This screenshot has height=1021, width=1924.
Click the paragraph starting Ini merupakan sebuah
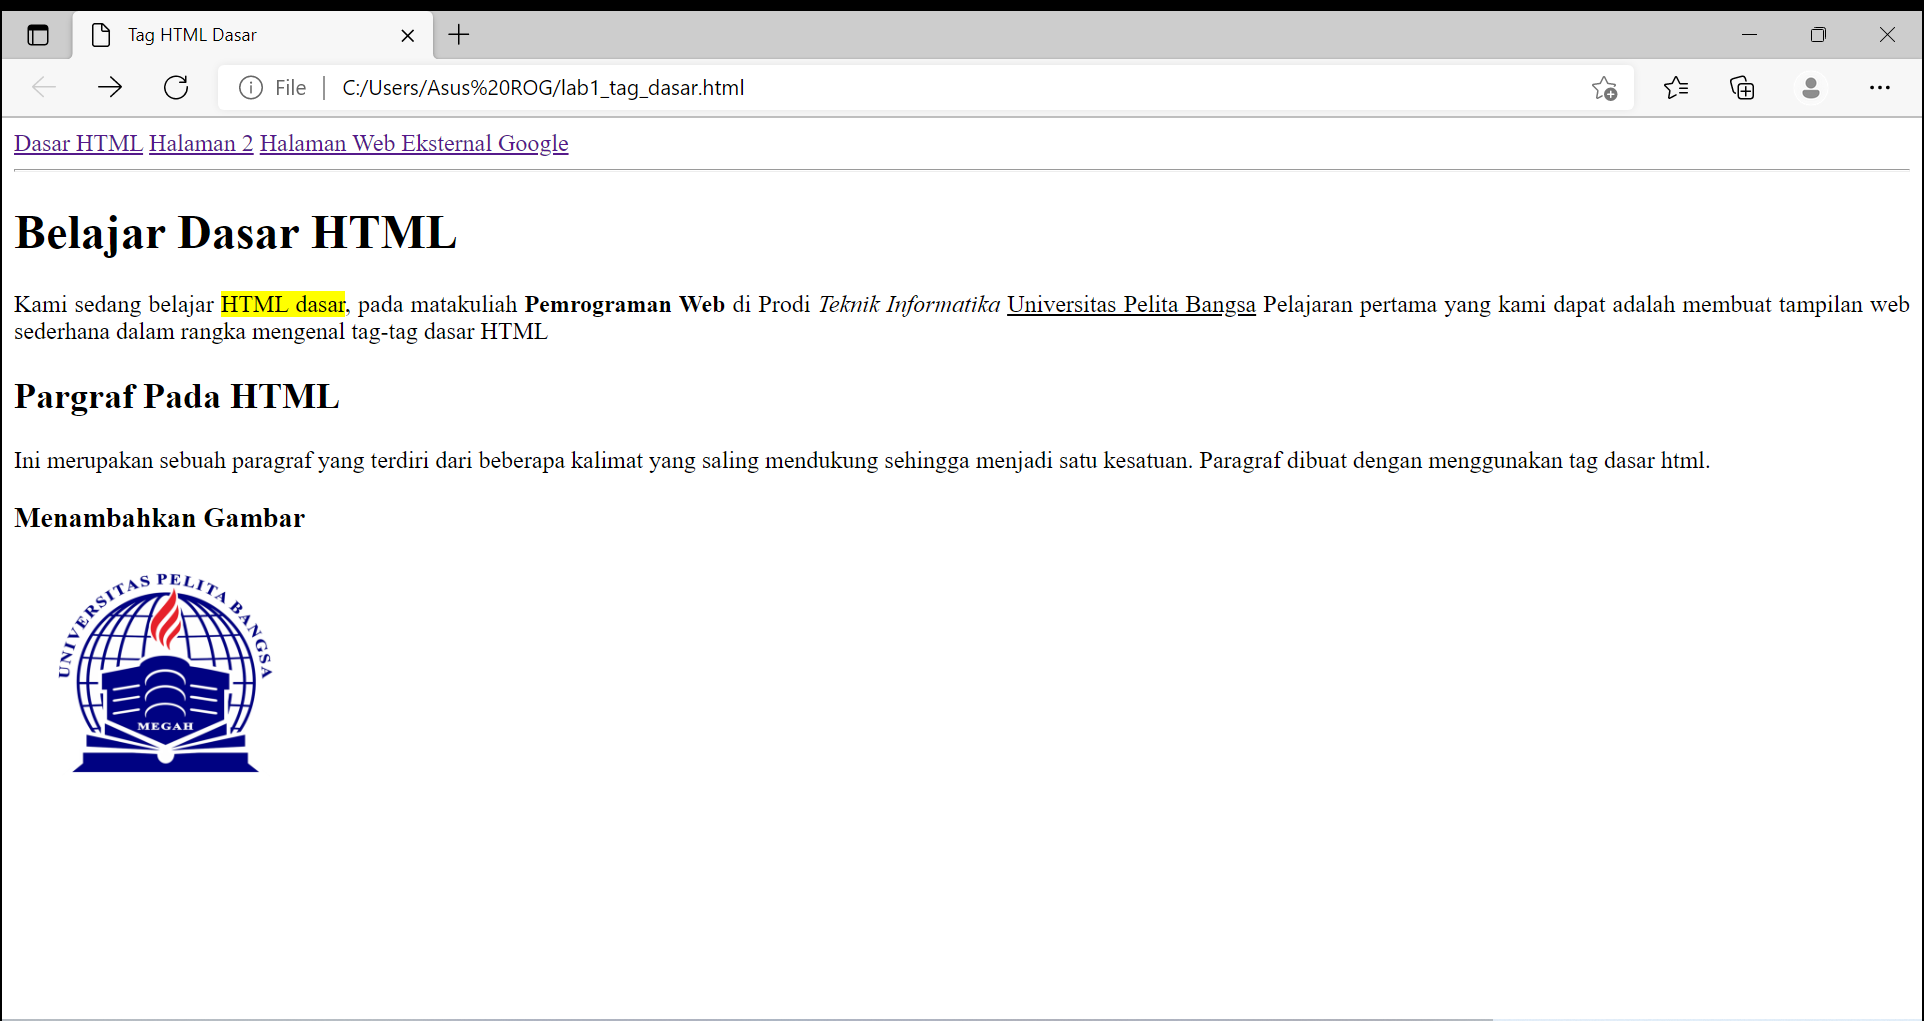[x=862, y=460]
